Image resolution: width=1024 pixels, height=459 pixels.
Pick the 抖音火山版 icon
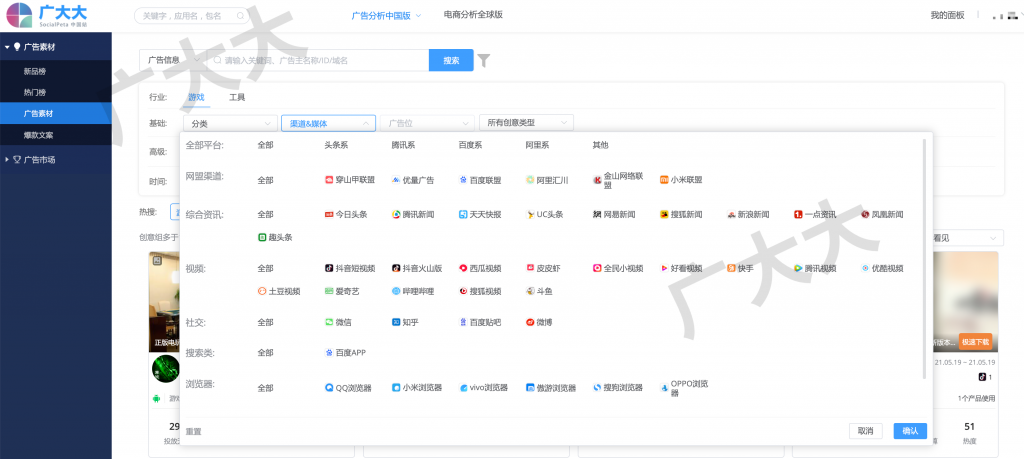tap(396, 268)
